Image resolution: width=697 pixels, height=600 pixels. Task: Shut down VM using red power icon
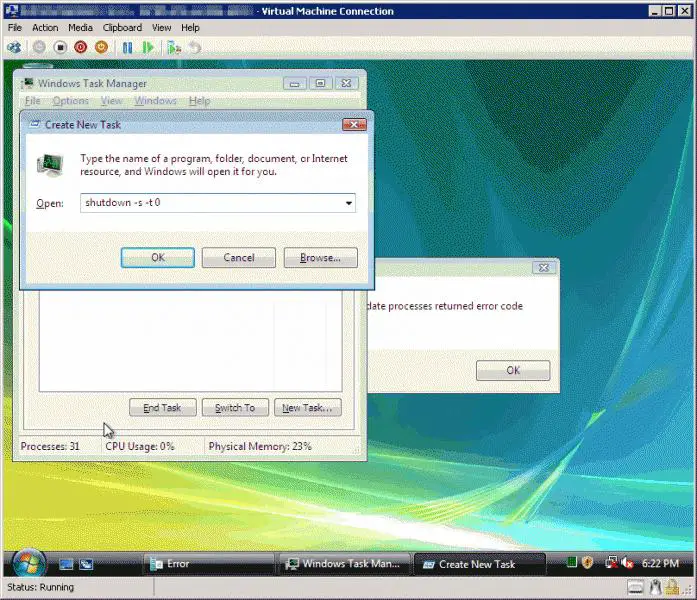80,47
